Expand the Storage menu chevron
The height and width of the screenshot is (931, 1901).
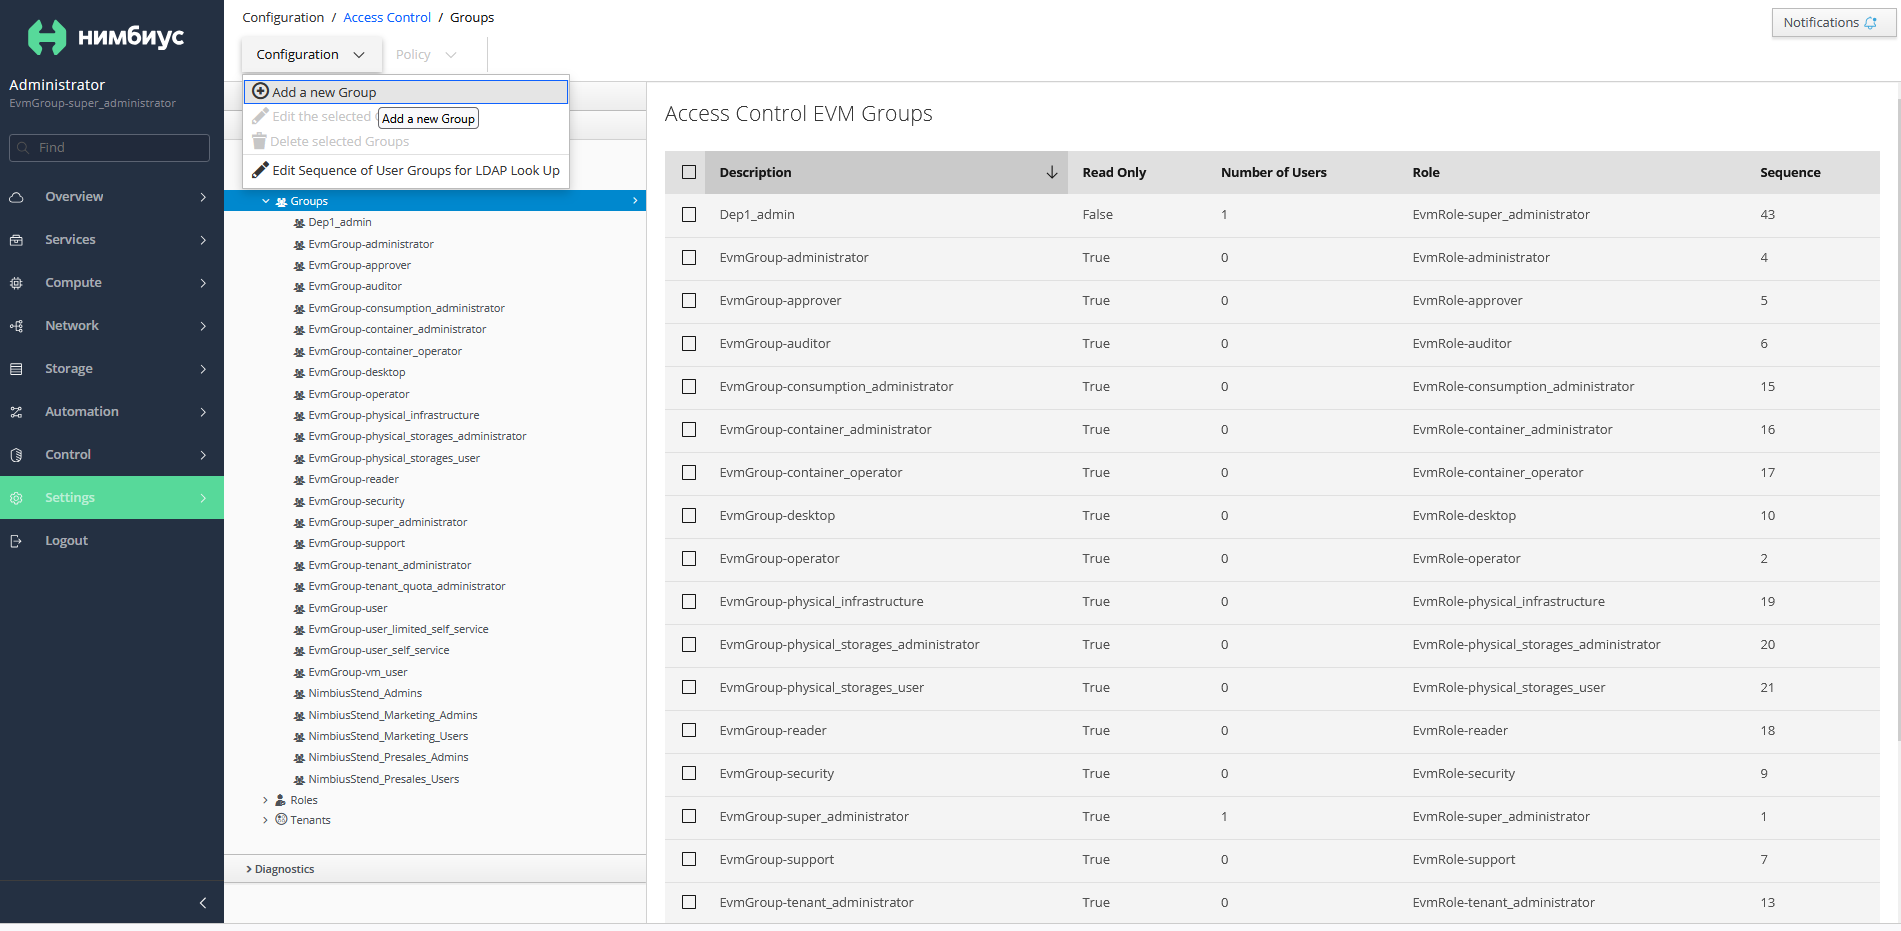coord(203,369)
